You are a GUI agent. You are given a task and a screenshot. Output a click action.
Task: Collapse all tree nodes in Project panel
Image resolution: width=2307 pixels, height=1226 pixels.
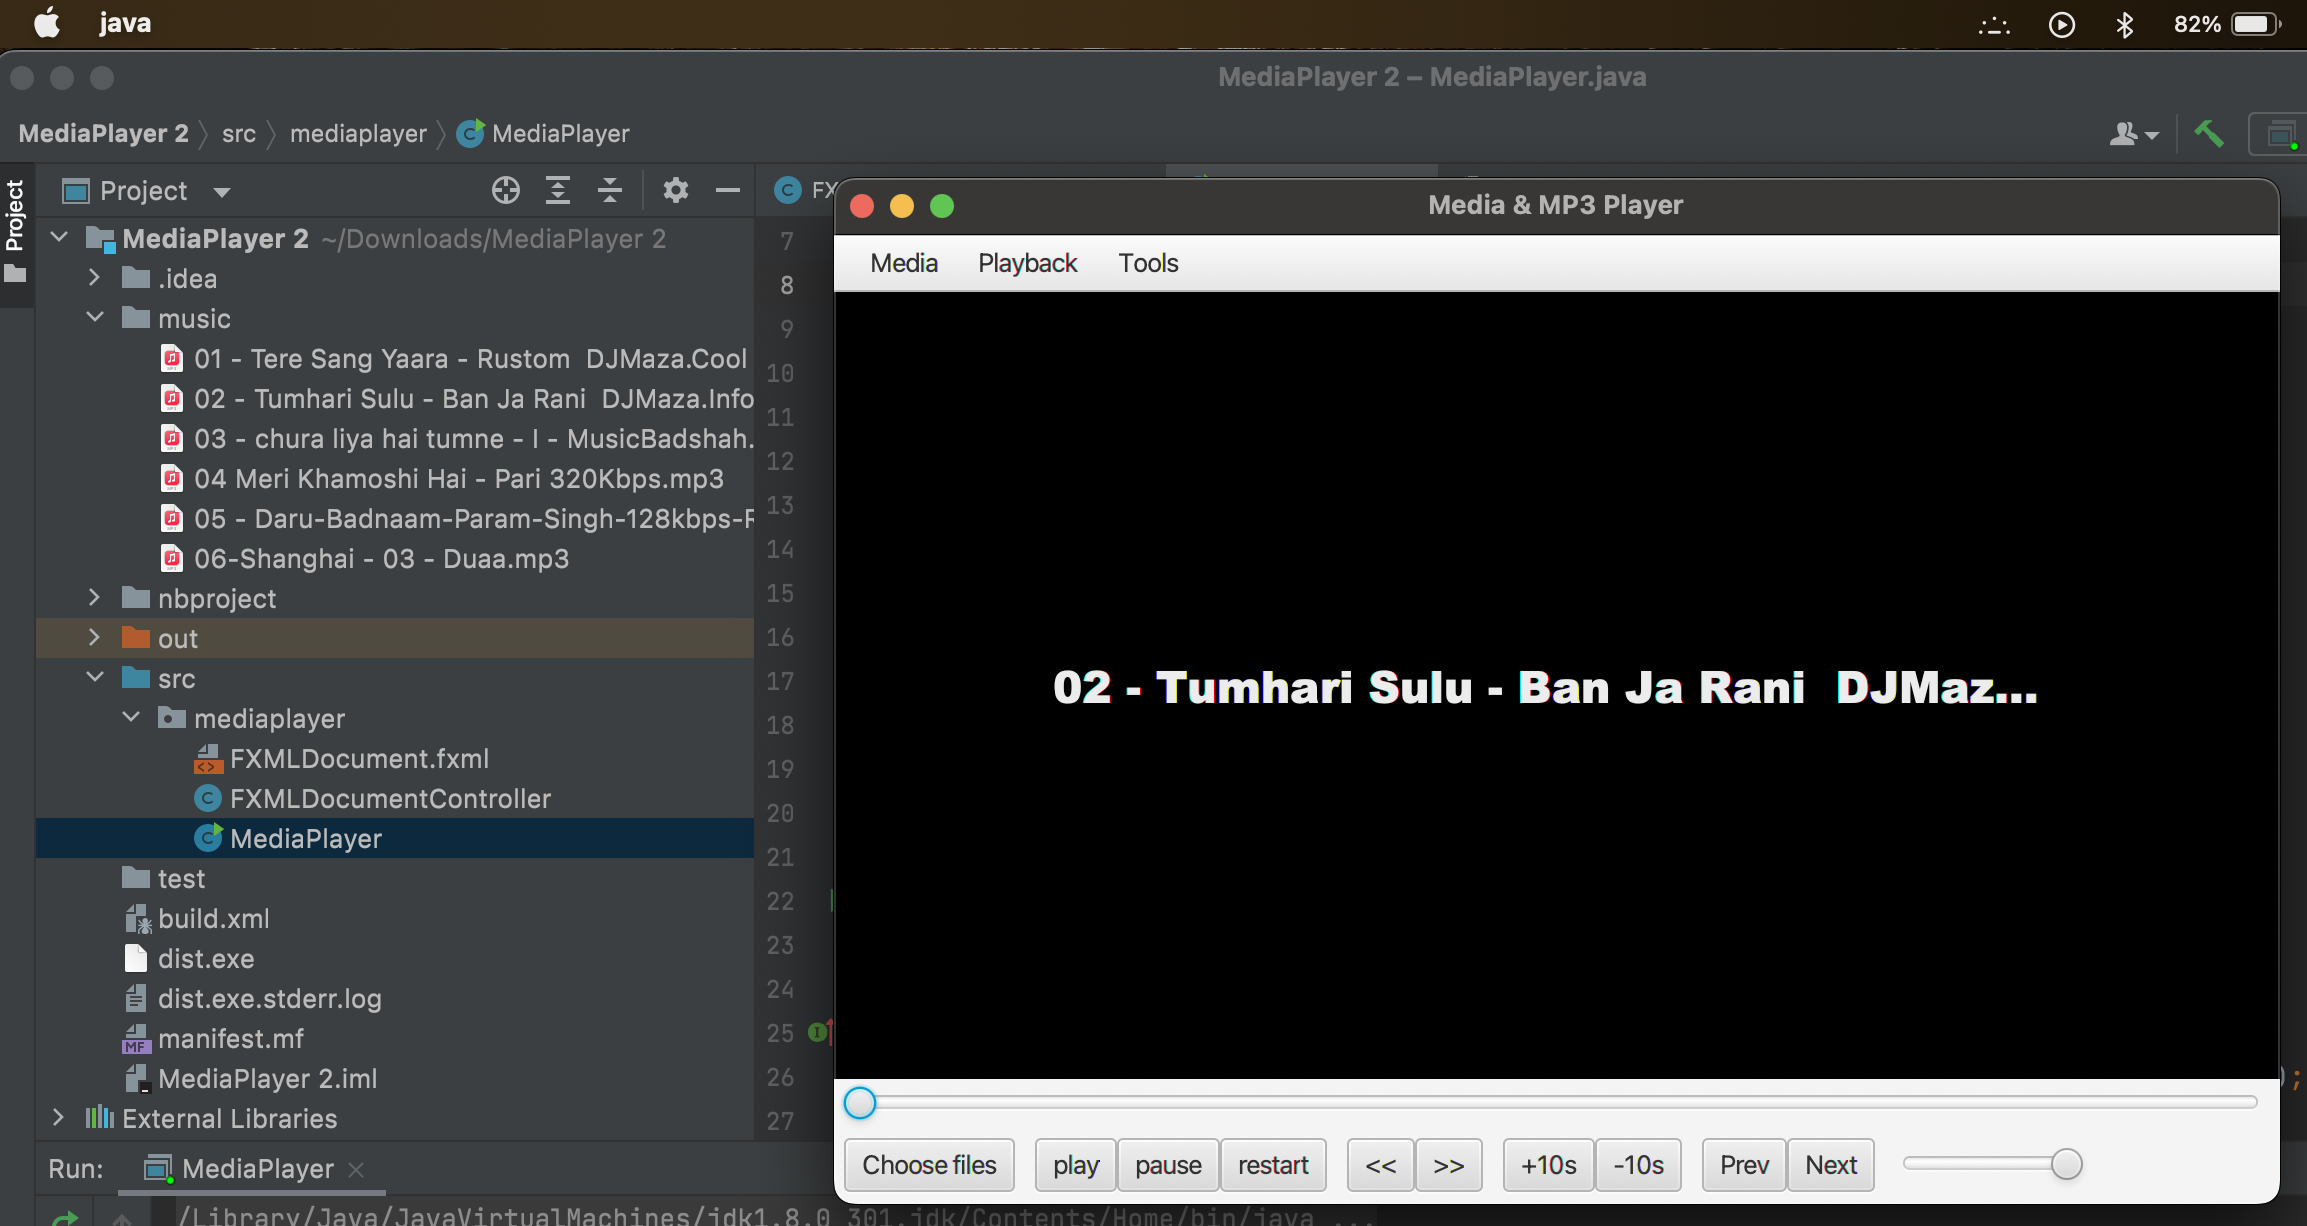tap(609, 190)
